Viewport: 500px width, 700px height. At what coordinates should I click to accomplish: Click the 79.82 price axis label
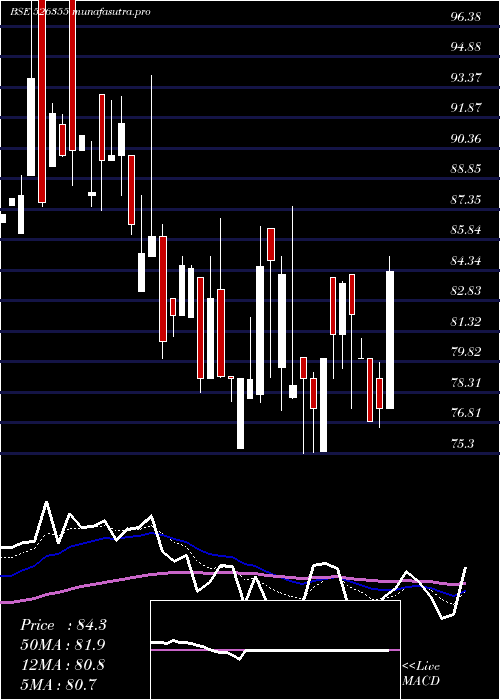point(466,352)
